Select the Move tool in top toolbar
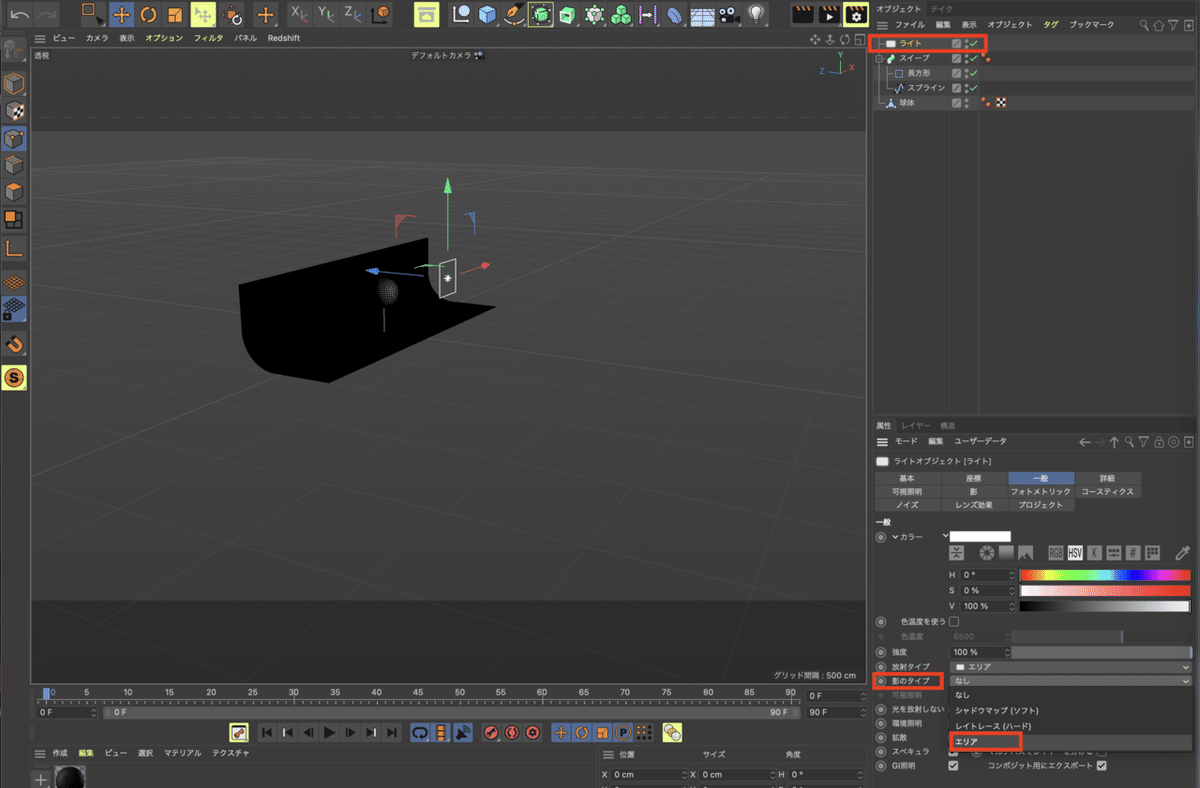The width and height of the screenshot is (1200, 788). pos(120,15)
